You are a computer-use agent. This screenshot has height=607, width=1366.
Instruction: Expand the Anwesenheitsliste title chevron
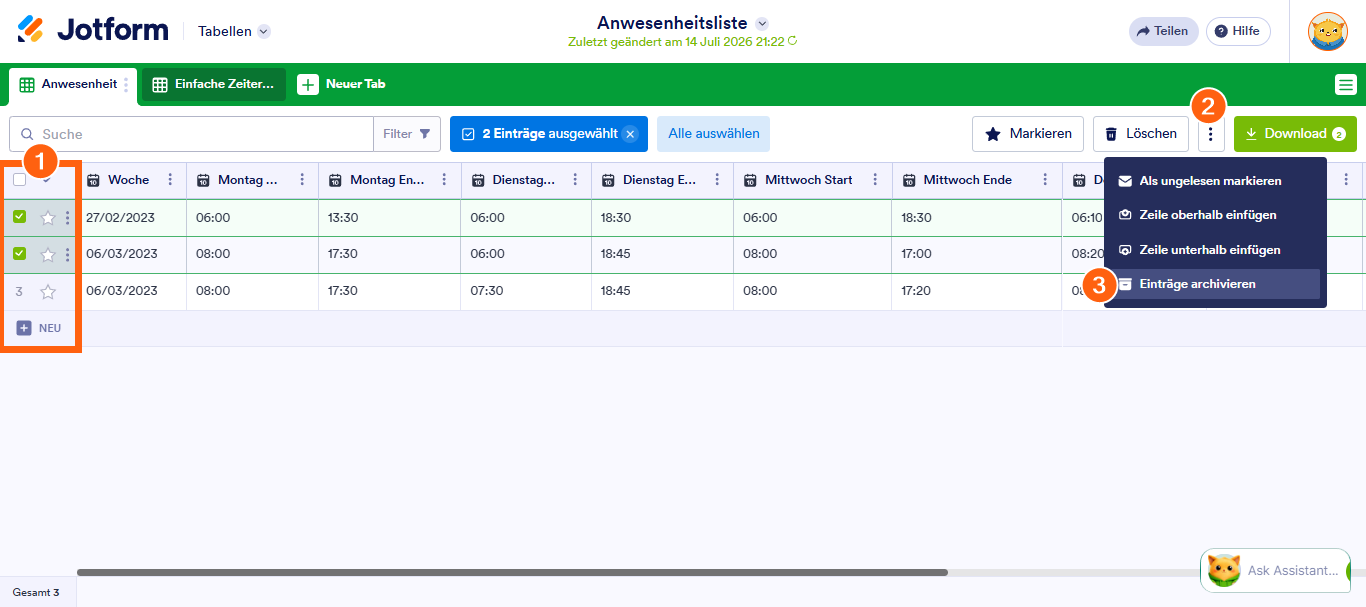tap(762, 23)
